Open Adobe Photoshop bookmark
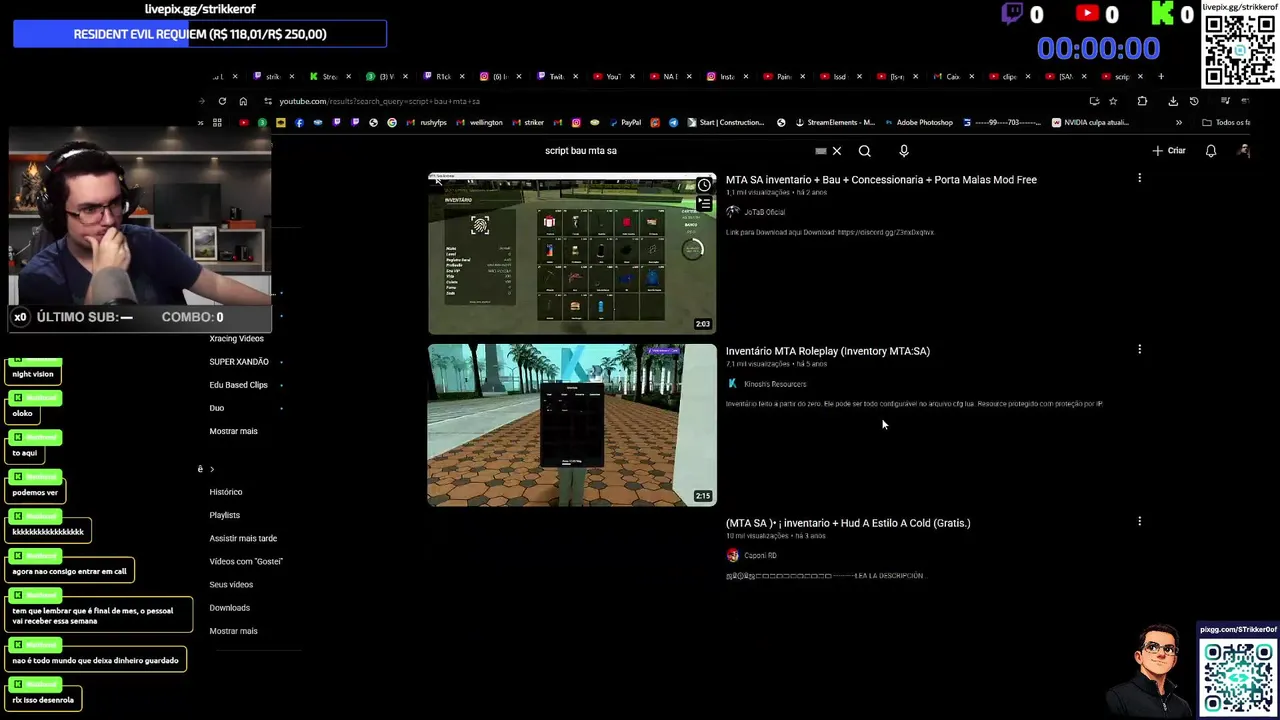This screenshot has height=720, width=1280. point(918,123)
